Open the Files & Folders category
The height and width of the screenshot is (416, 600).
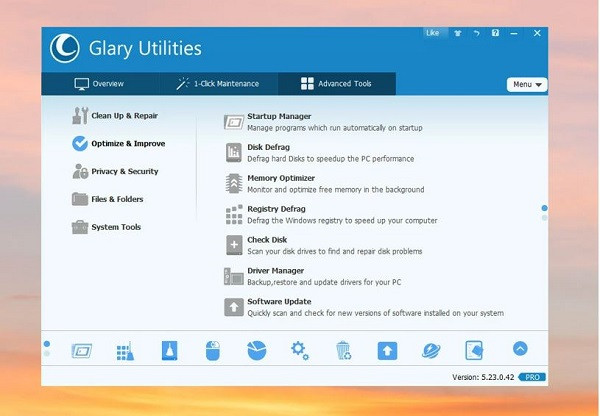click(108, 199)
